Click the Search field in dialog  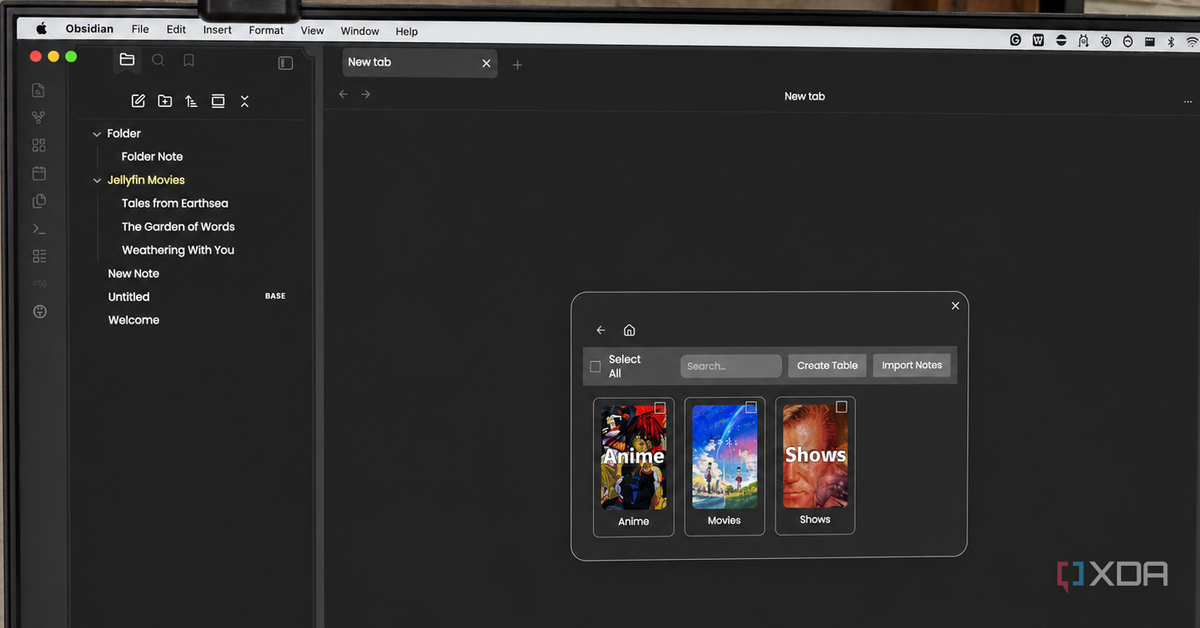(x=731, y=366)
